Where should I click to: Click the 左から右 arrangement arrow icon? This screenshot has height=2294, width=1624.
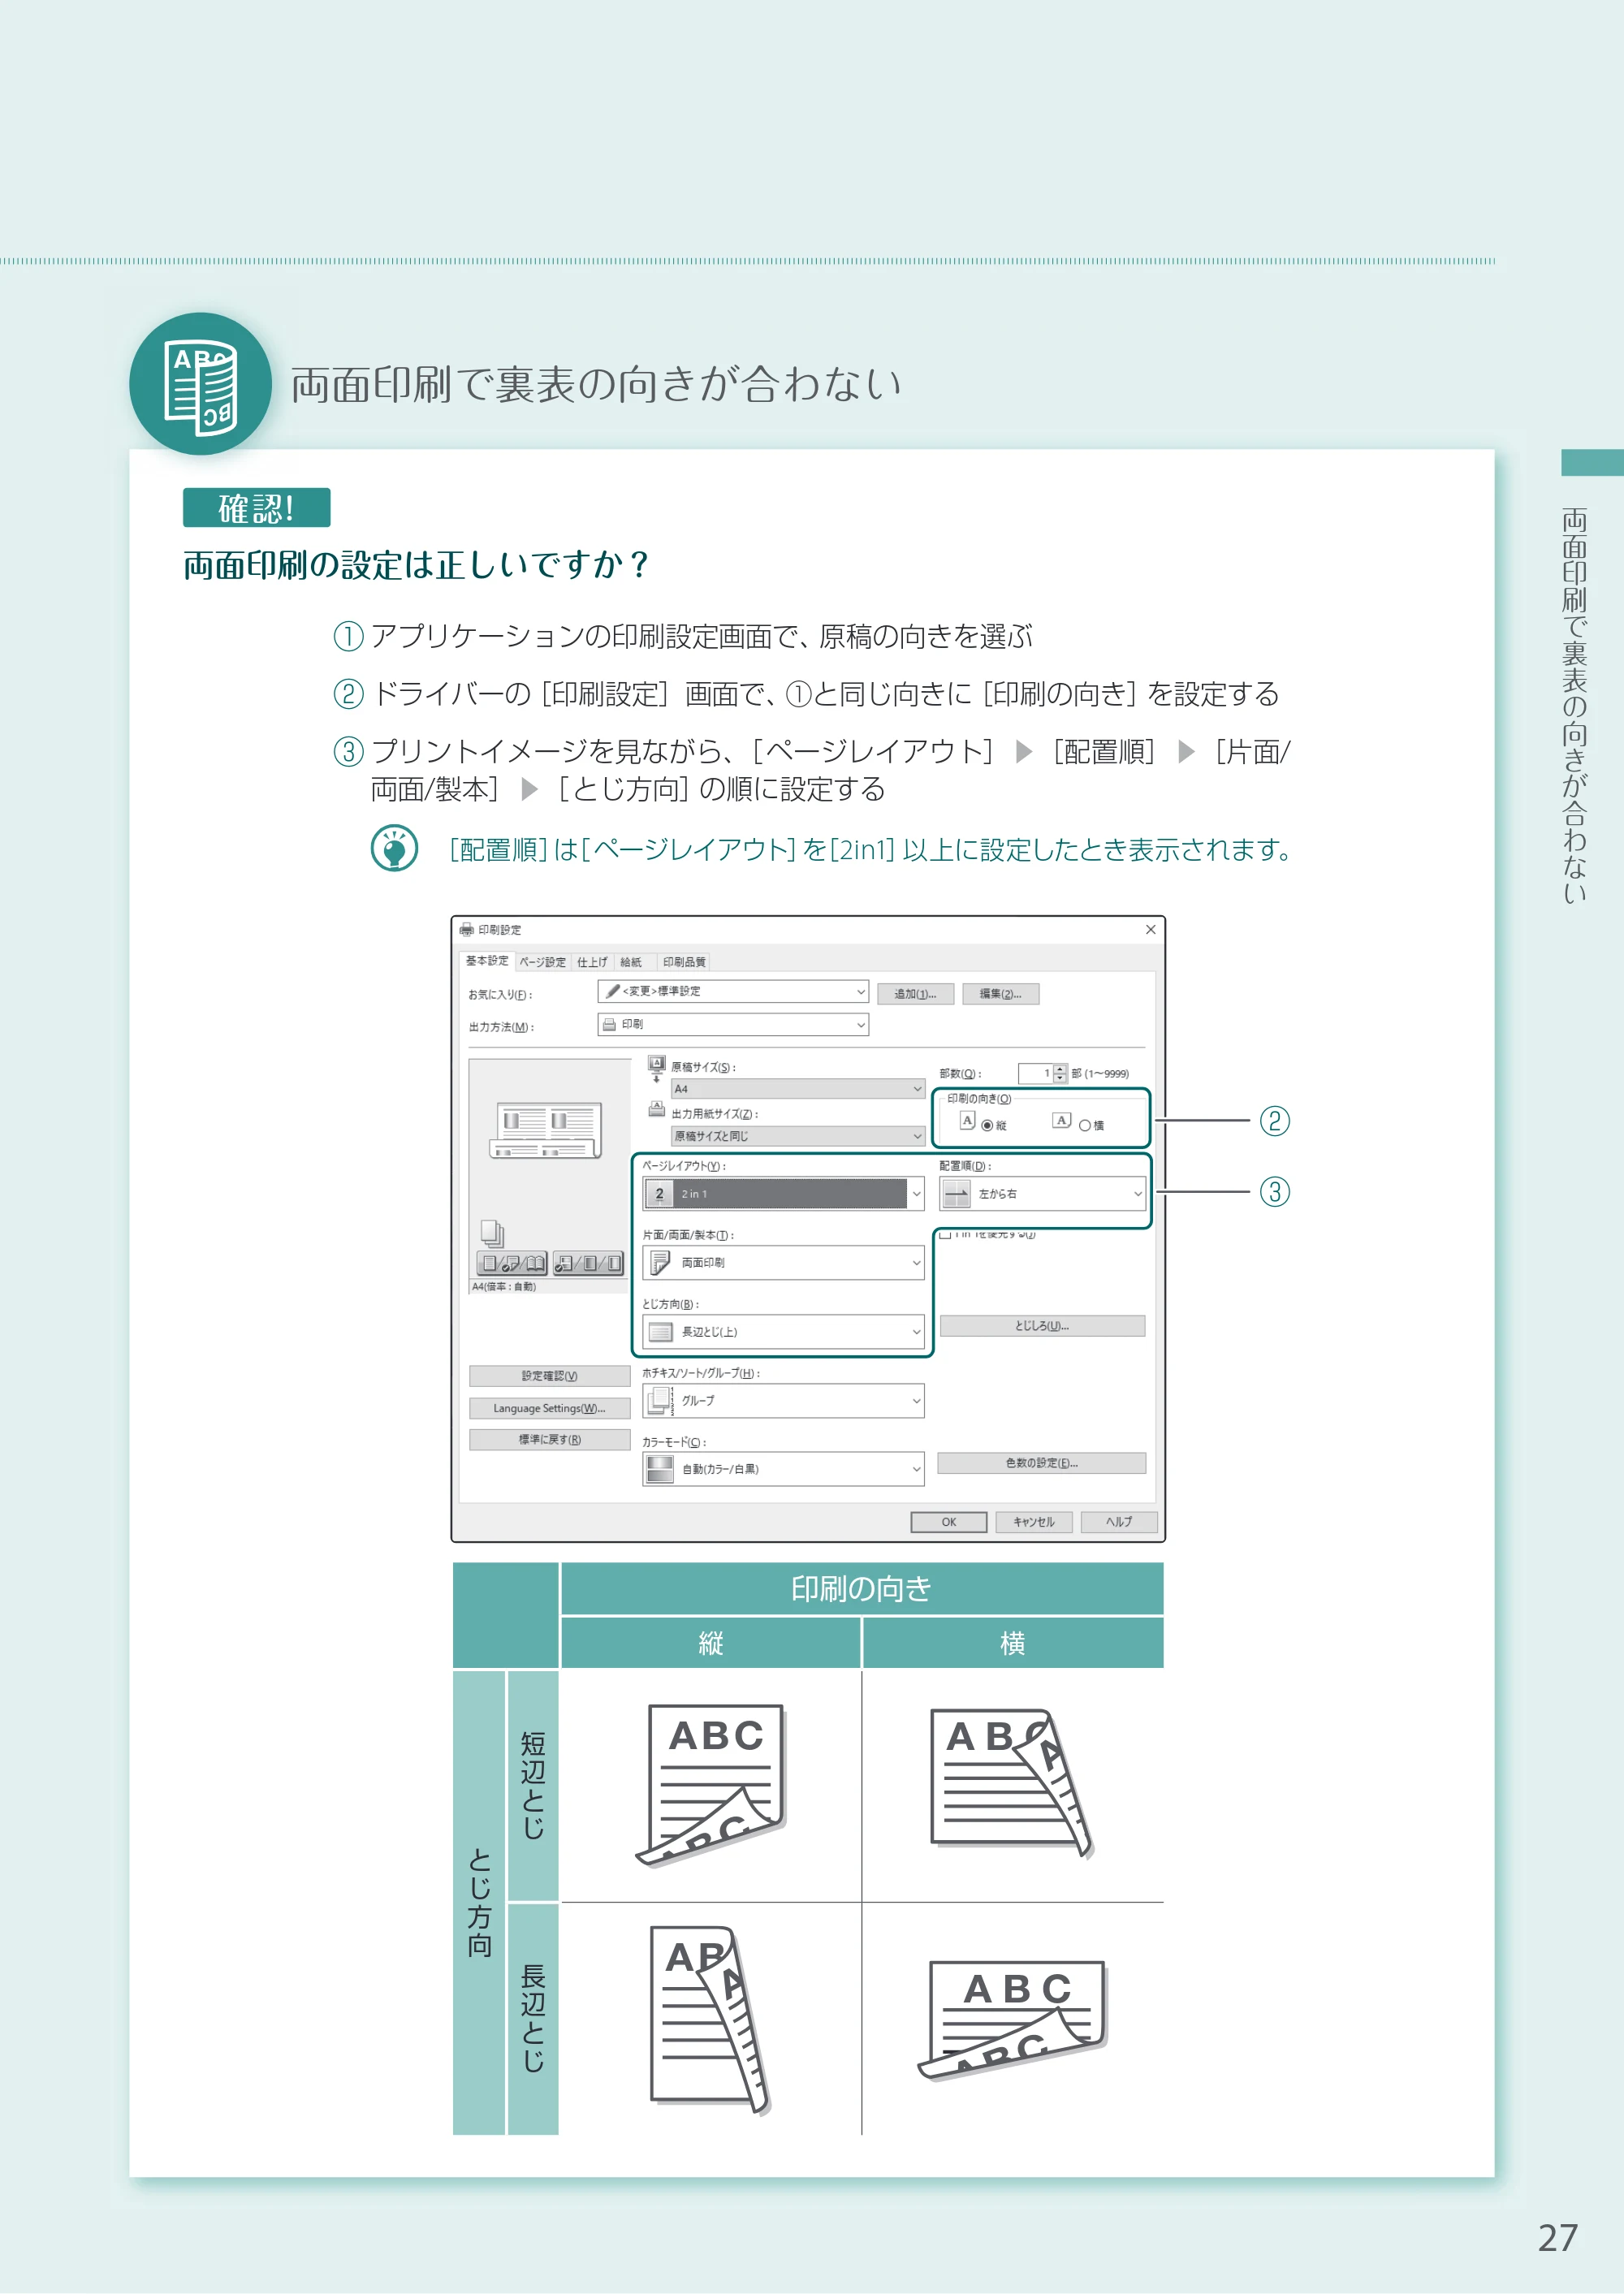coord(957,1194)
